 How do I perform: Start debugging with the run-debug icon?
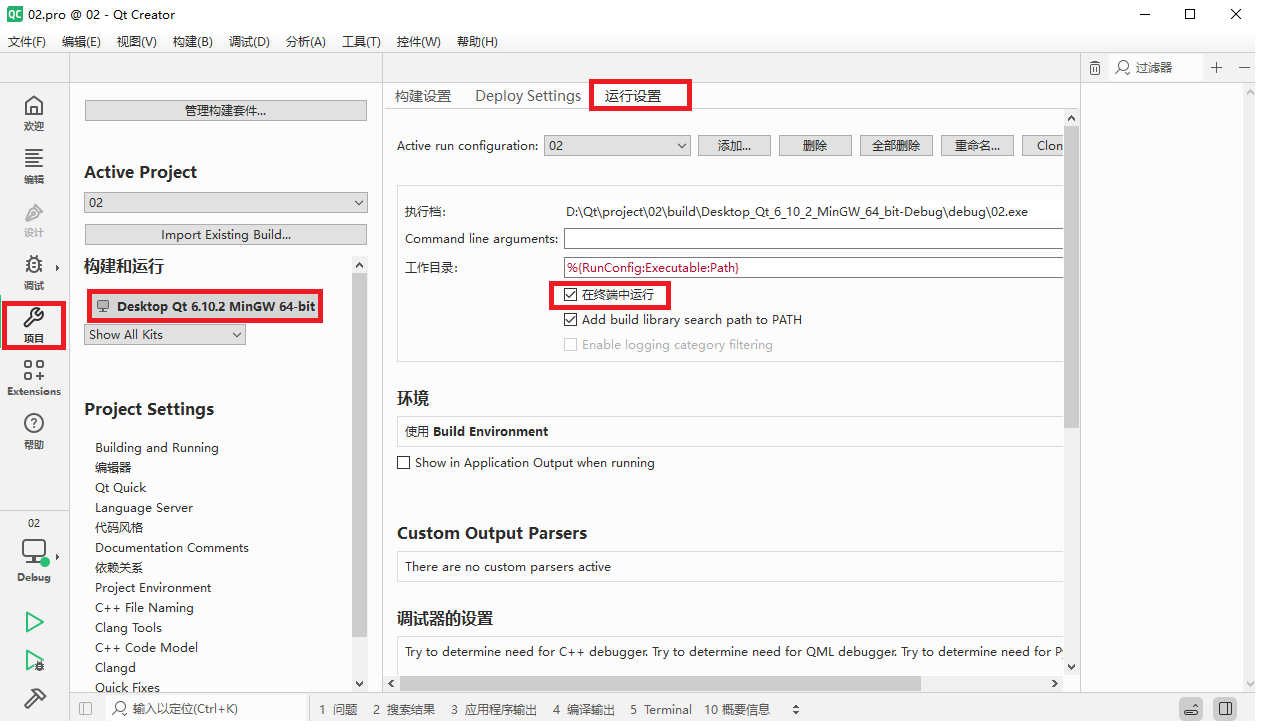coord(34,660)
